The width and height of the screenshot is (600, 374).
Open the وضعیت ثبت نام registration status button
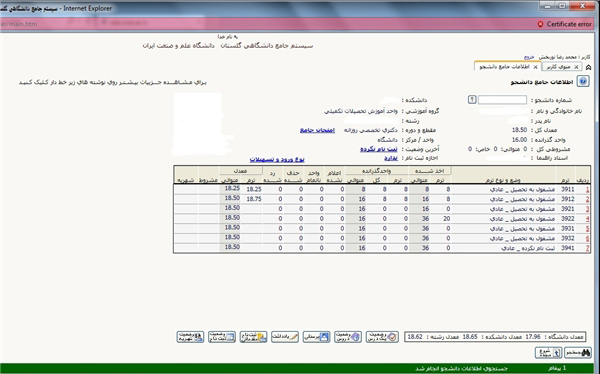click(222, 337)
